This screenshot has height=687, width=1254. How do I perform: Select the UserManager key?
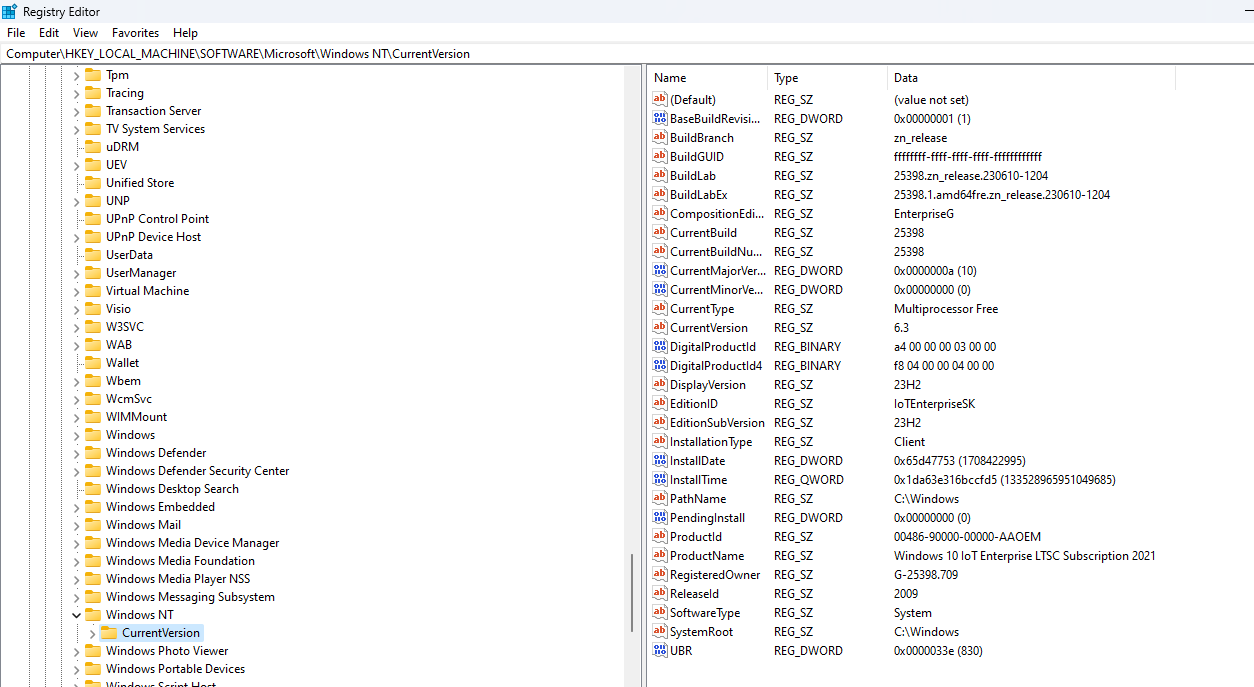pyautogui.click(x=141, y=273)
